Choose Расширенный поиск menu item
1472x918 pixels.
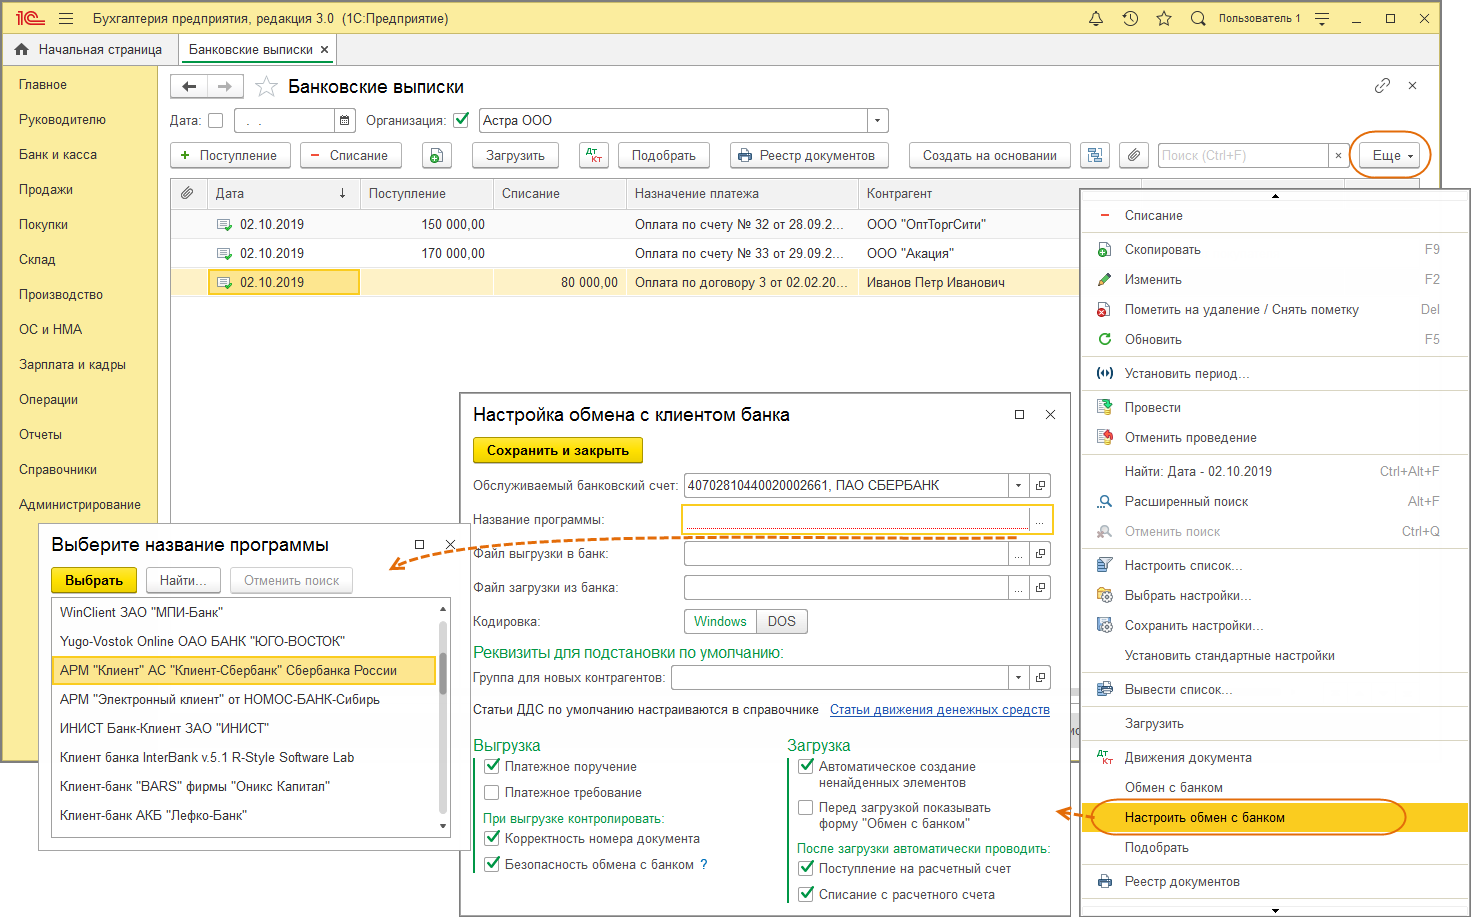[1275, 501]
